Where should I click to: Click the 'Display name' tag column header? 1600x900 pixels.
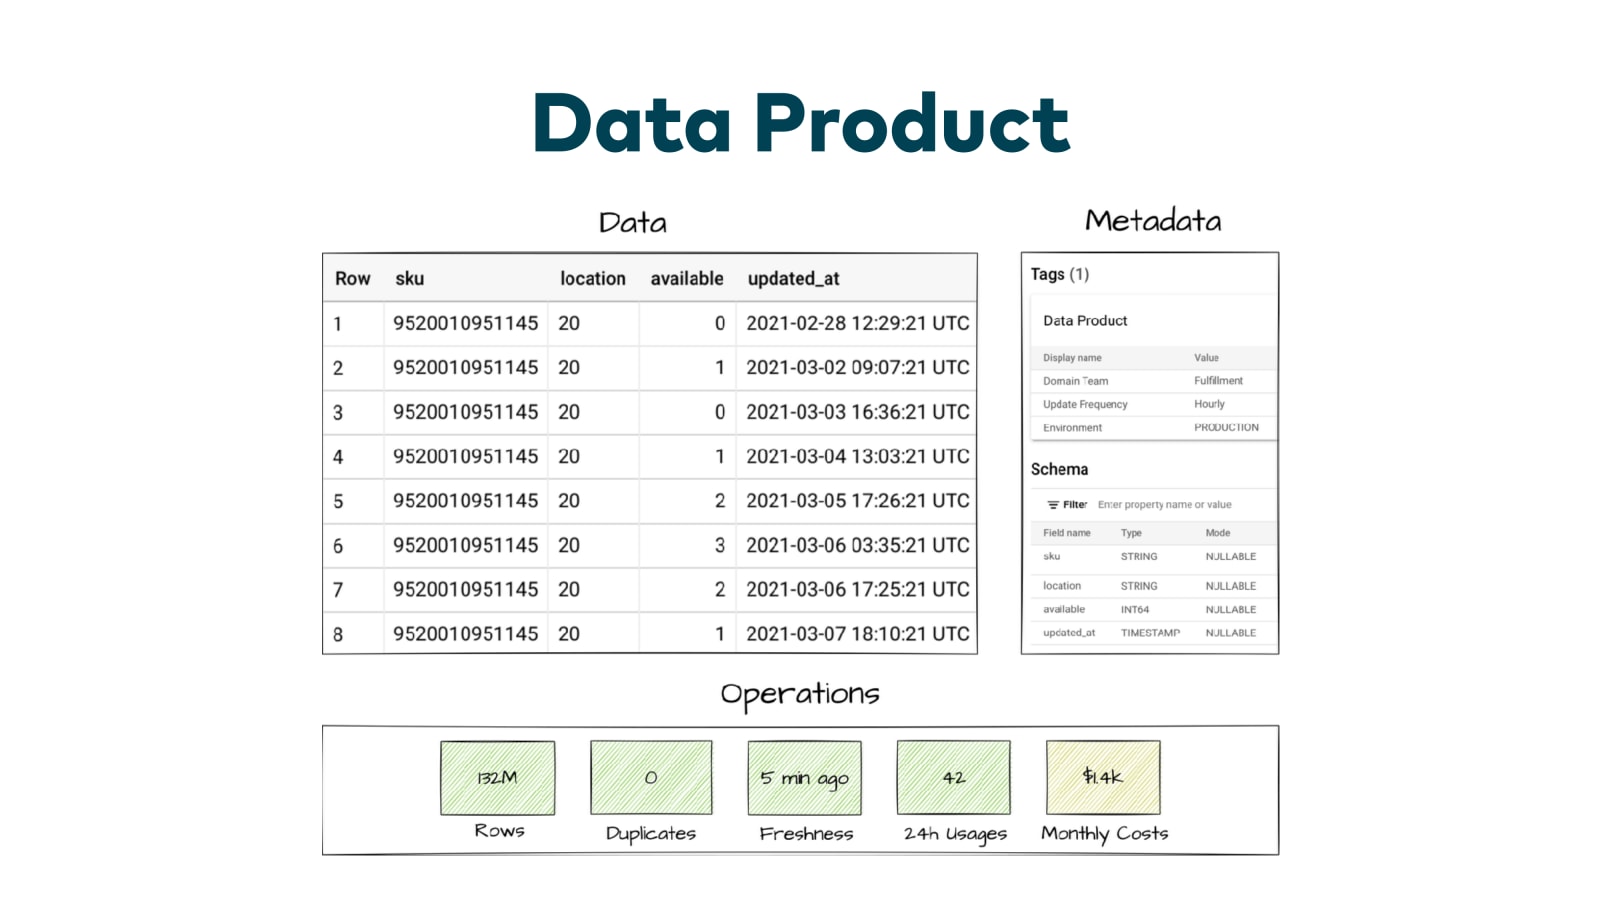[1072, 358]
